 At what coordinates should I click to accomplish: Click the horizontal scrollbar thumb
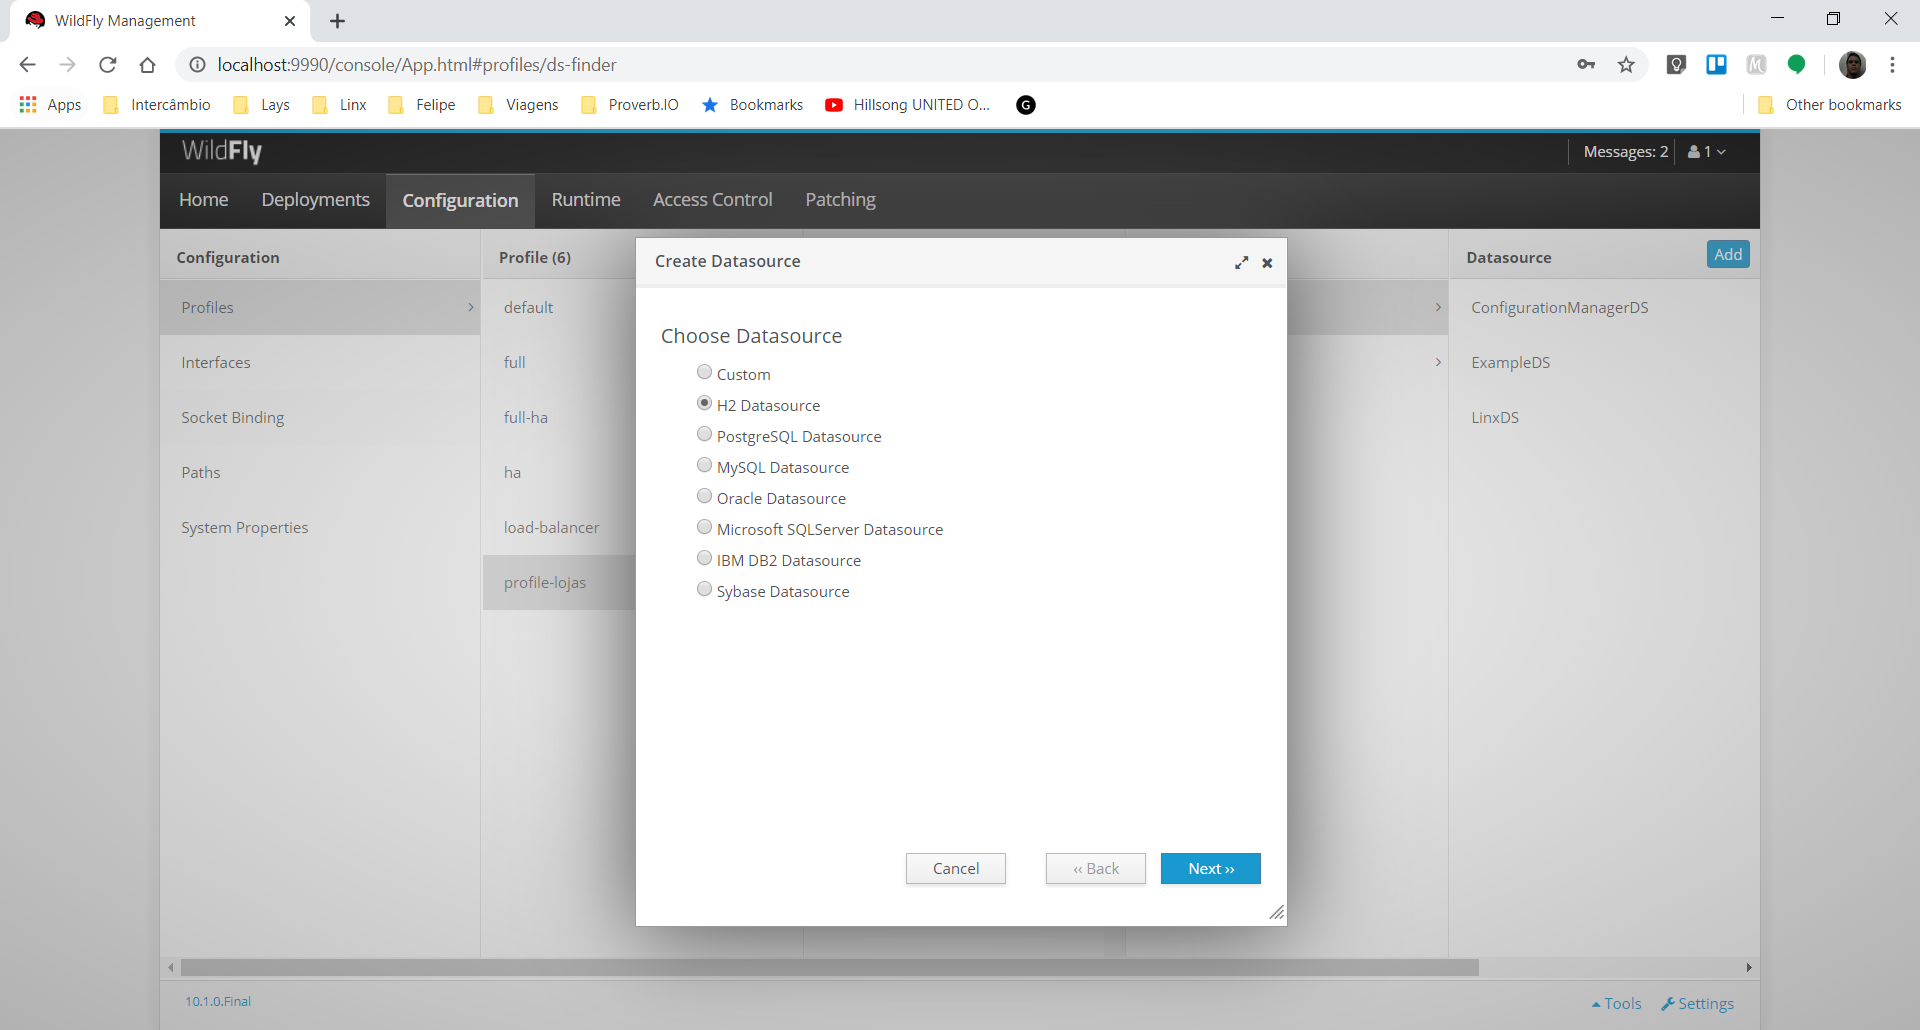click(829, 968)
